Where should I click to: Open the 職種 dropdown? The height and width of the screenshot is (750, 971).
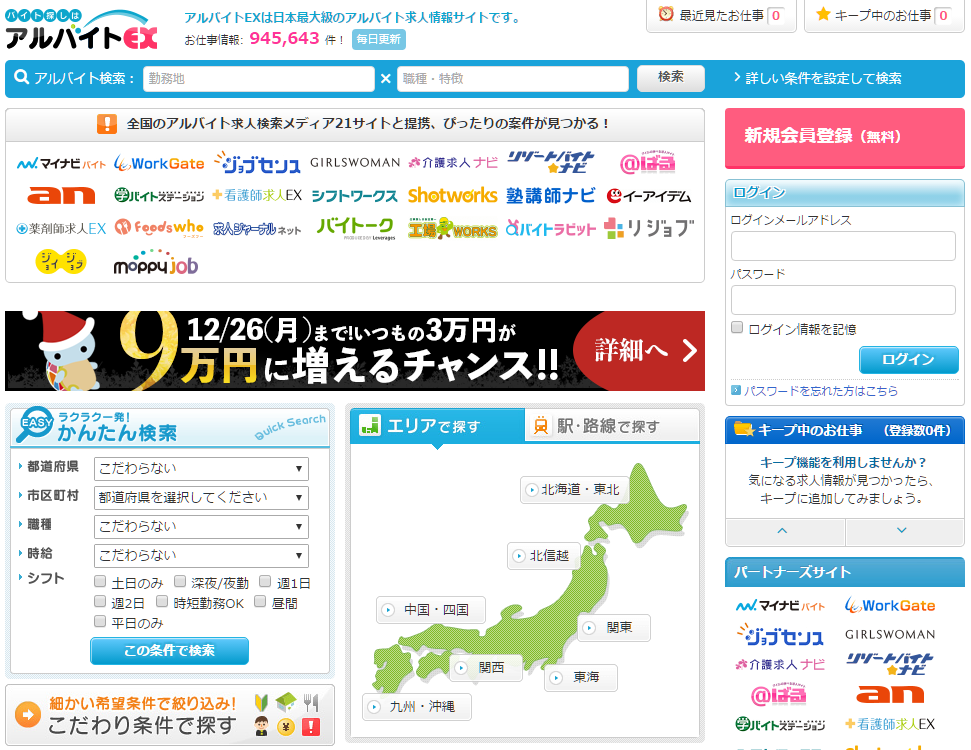pyautogui.click(x=201, y=526)
